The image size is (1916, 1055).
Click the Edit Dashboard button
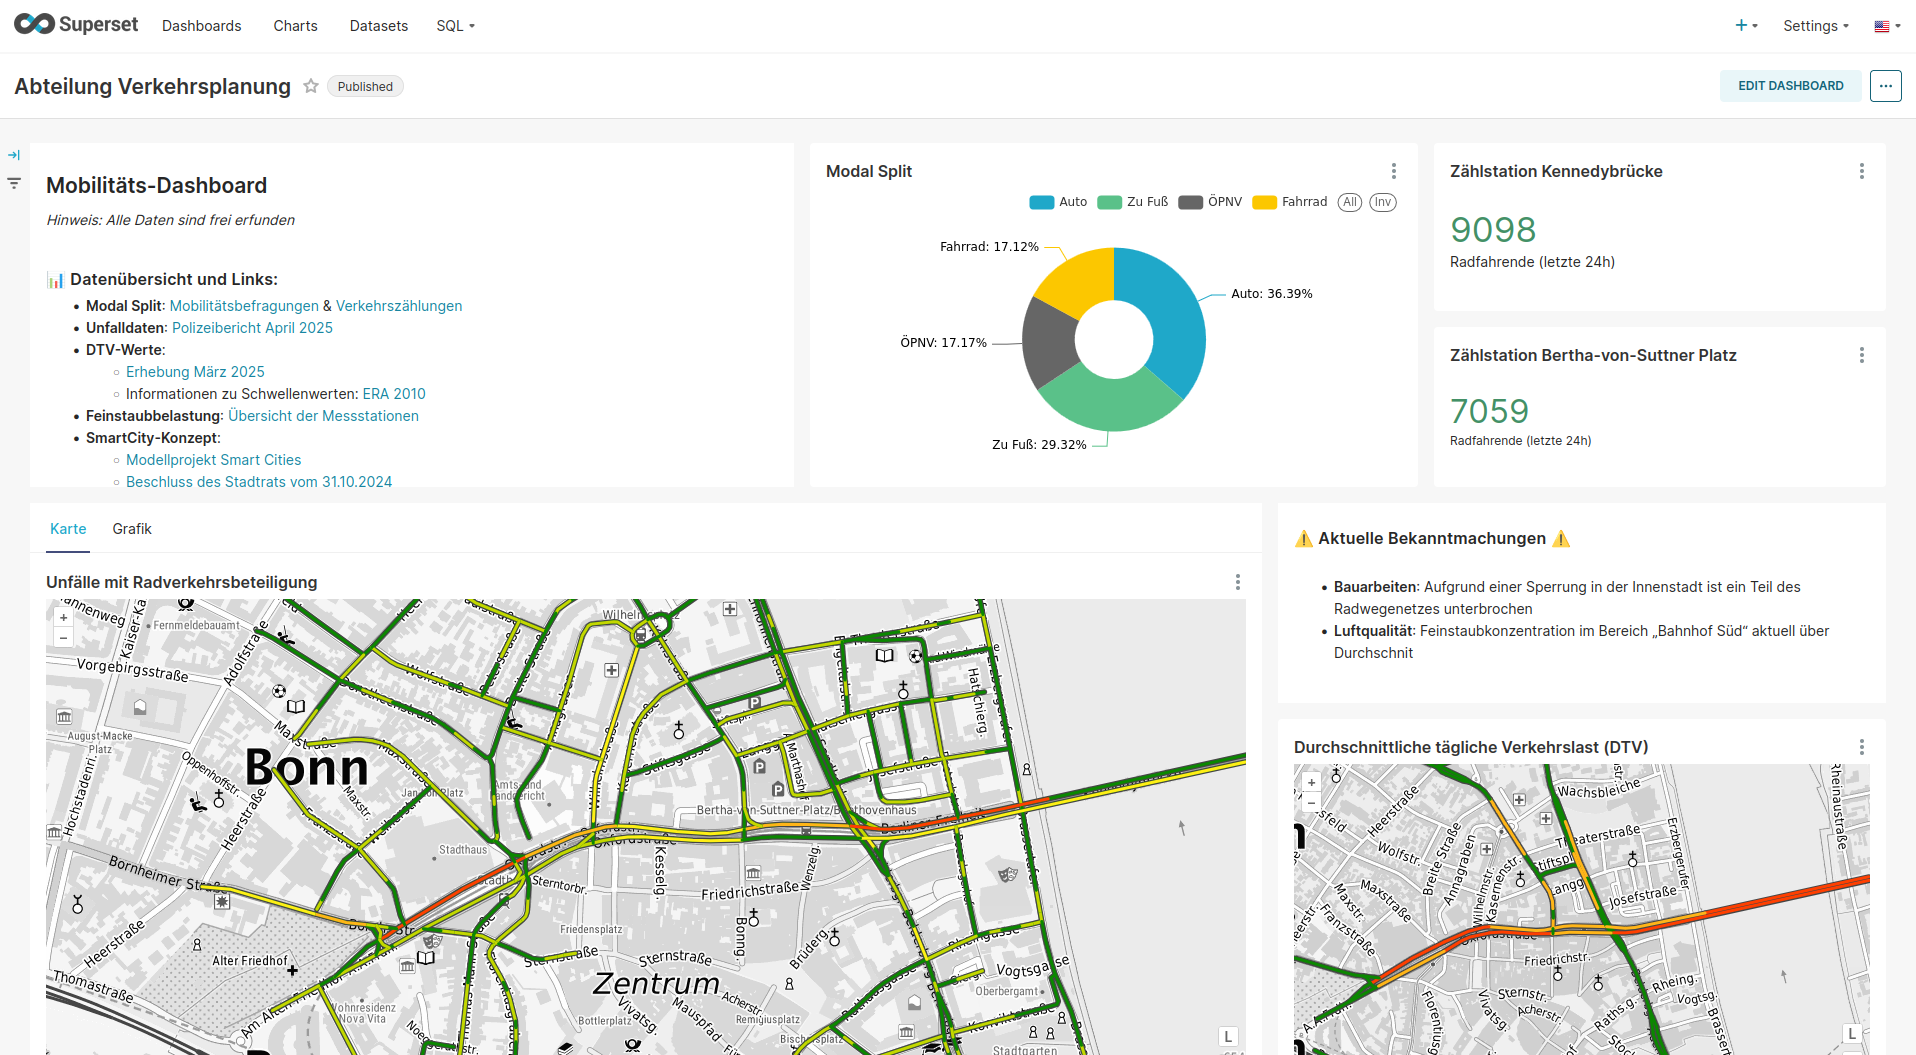tap(1790, 86)
